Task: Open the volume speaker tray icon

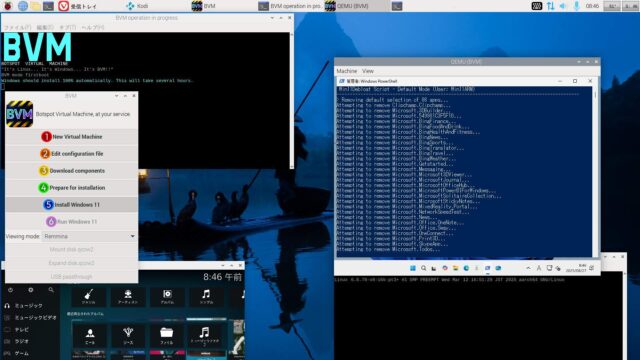Action: (563, 6)
